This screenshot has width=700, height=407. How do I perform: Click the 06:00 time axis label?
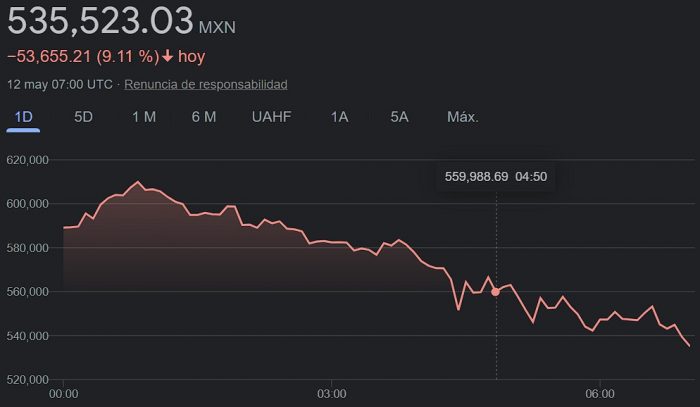click(599, 394)
